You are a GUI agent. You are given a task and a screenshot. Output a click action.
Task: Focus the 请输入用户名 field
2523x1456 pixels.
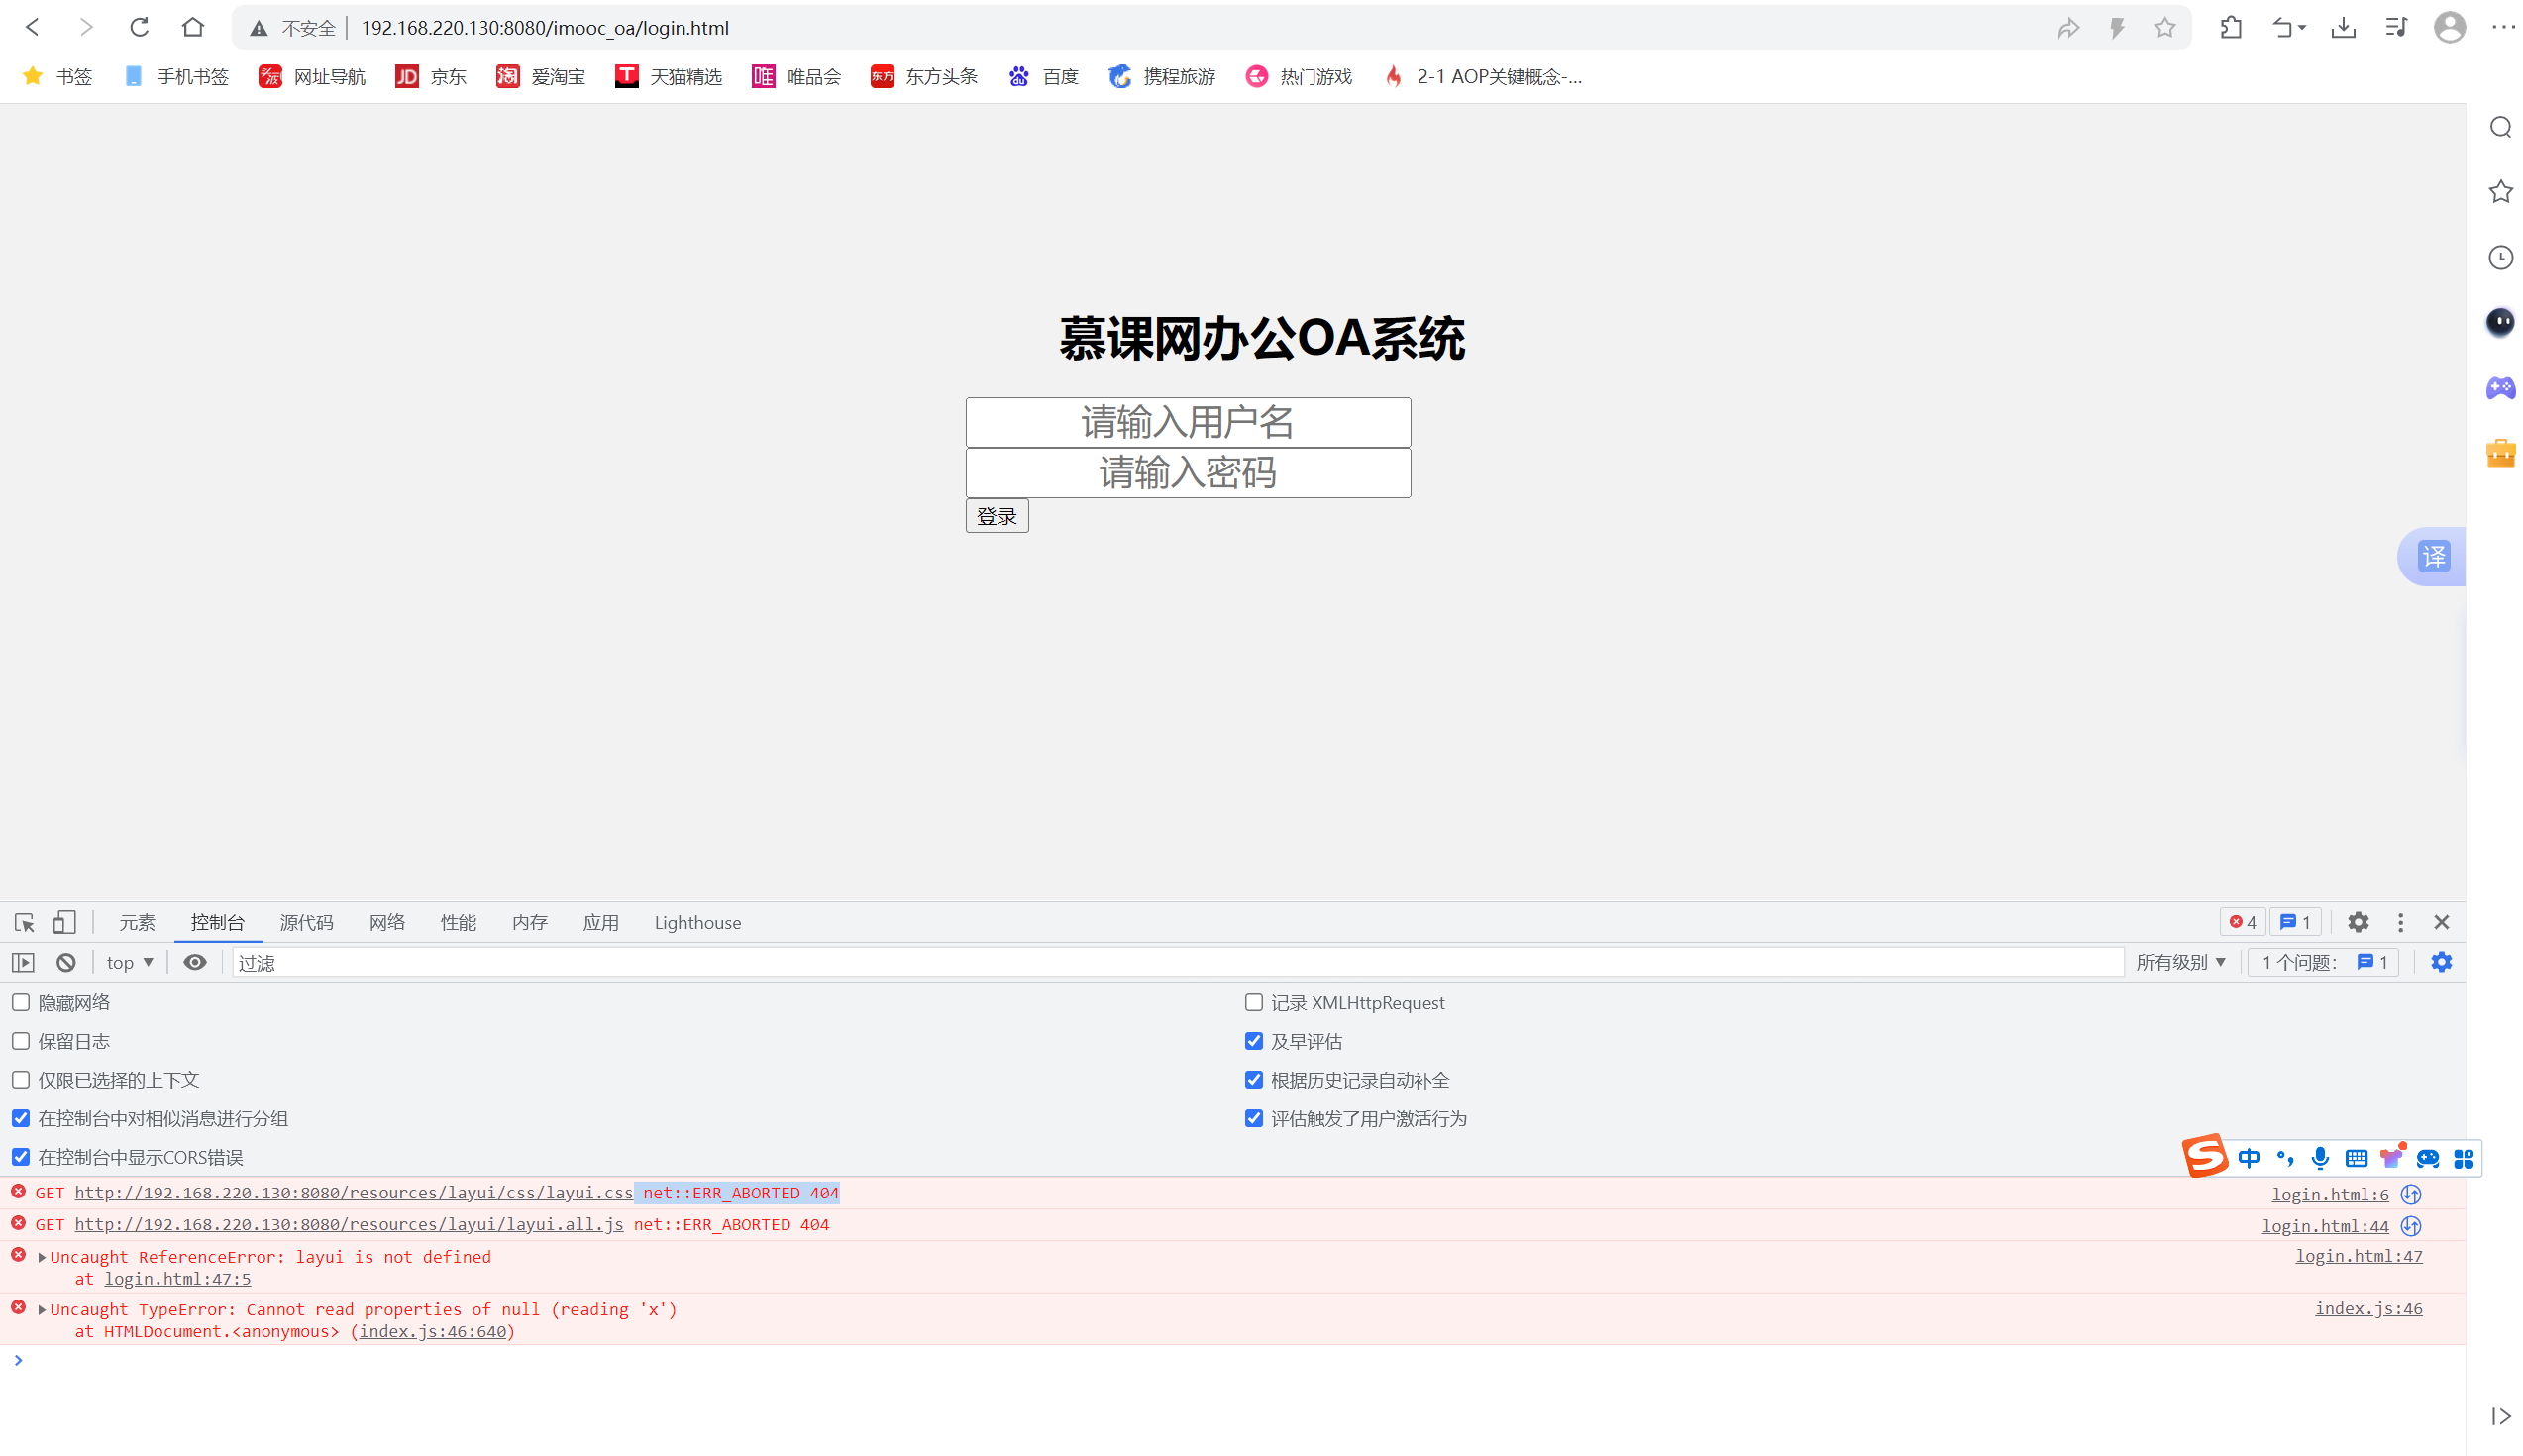coord(1188,422)
